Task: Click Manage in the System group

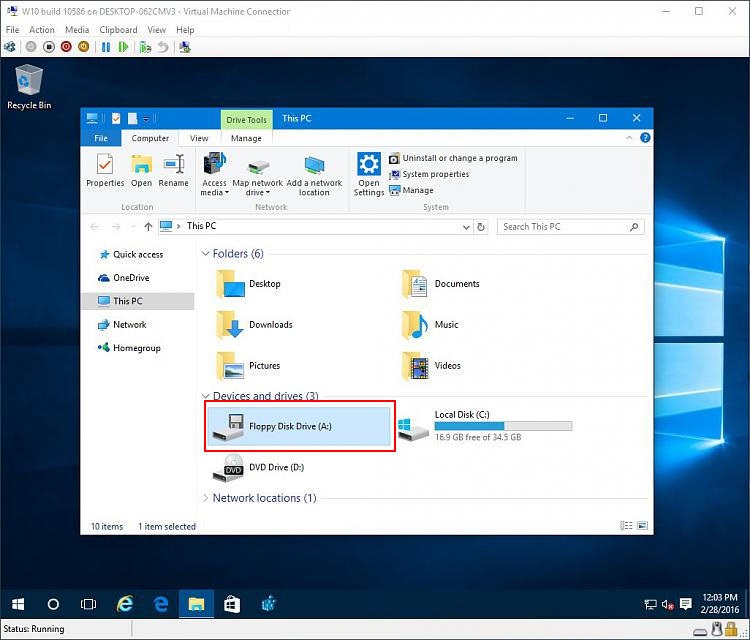Action: (x=411, y=190)
